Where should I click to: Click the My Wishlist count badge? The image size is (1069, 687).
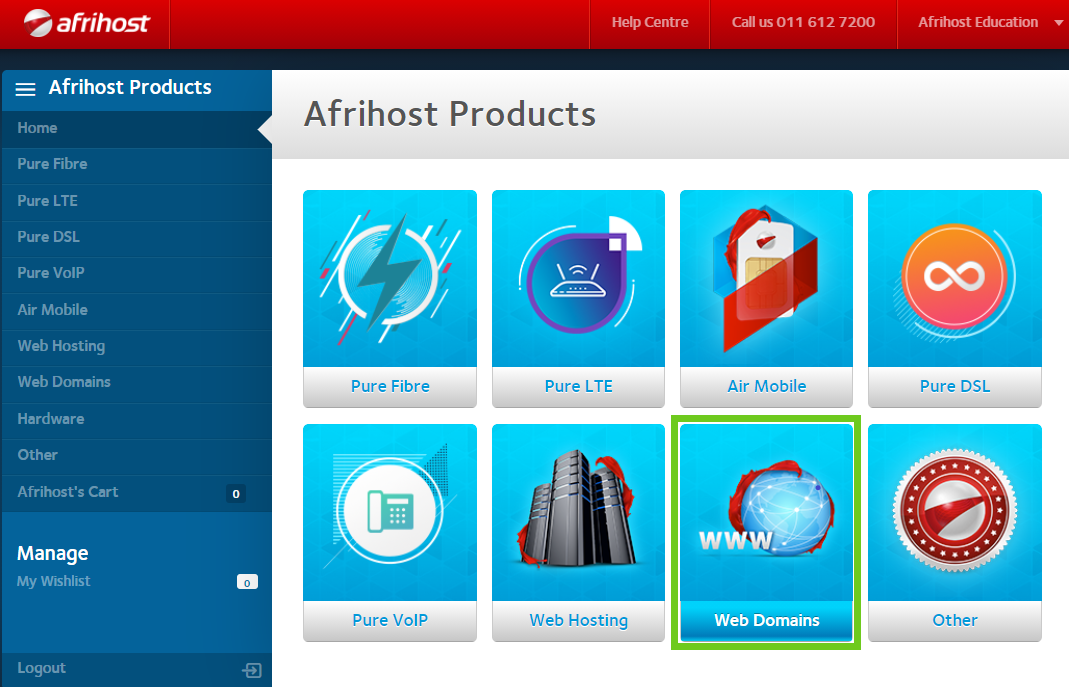point(247,582)
